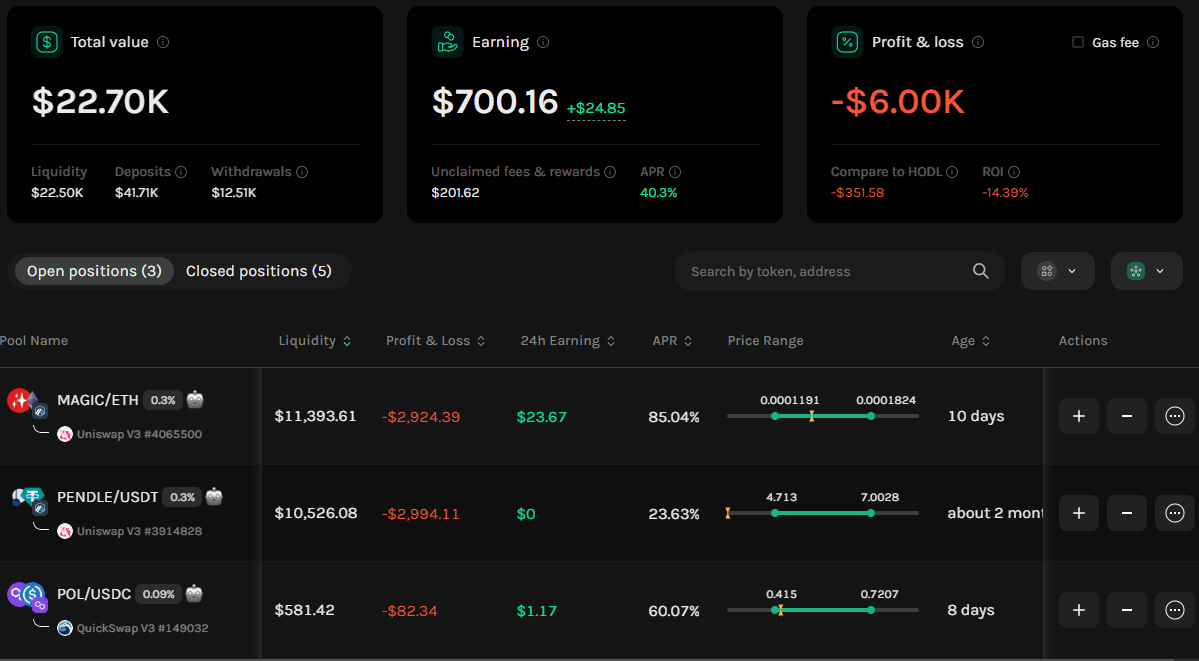Open QuickSwap V3 #149032 position link
The image size is (1199, 661).
click(x=142, y=628)
